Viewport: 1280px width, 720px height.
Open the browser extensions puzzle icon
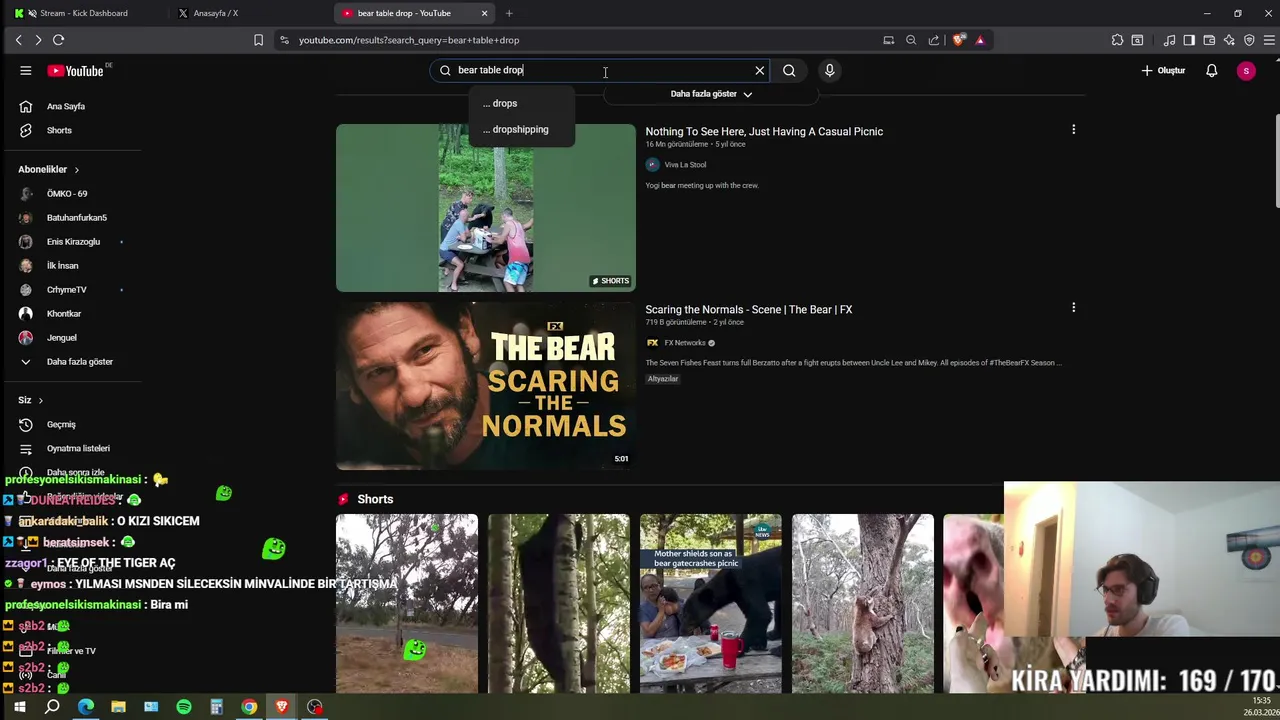(x=1117, y=40)
